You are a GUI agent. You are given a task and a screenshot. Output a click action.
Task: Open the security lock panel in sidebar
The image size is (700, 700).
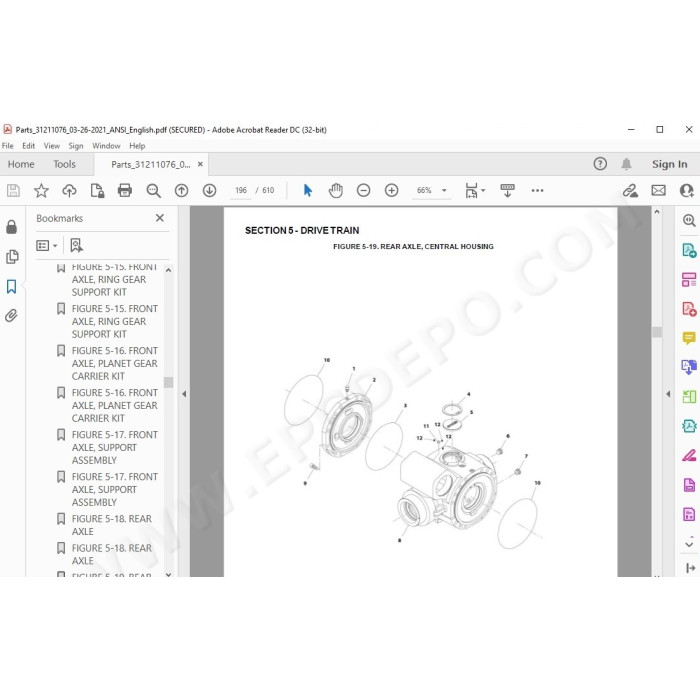tap(12, 227)
